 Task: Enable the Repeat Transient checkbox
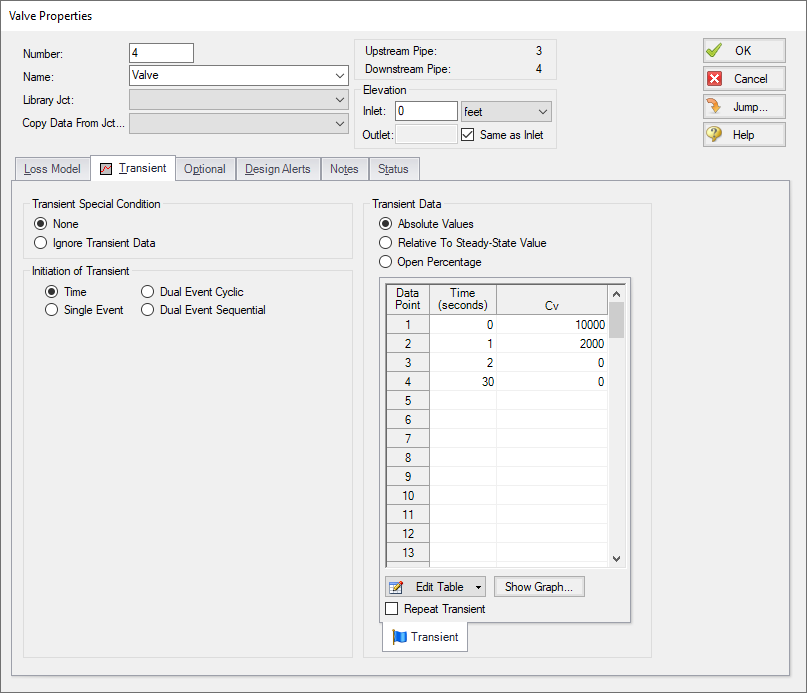(392, 608)
